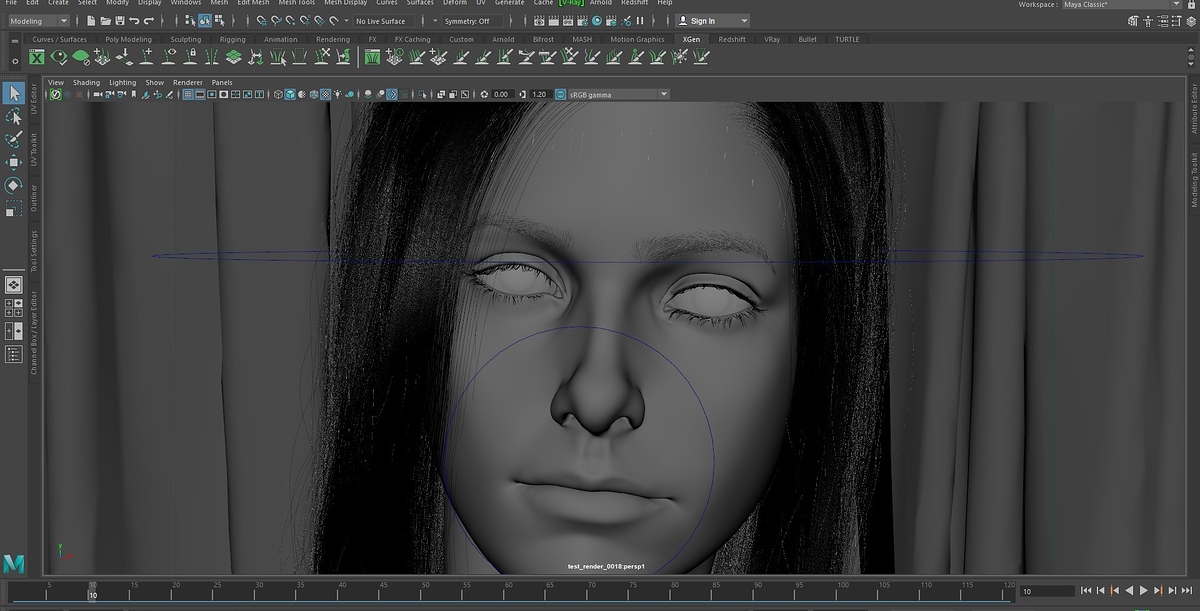Activate the Lasso select tool

coord(14,116)
